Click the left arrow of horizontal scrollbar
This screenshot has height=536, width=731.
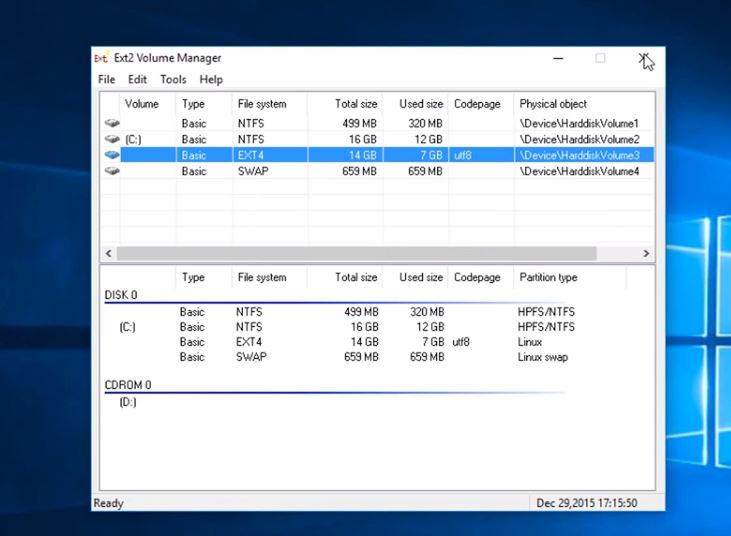pos(109,253)
